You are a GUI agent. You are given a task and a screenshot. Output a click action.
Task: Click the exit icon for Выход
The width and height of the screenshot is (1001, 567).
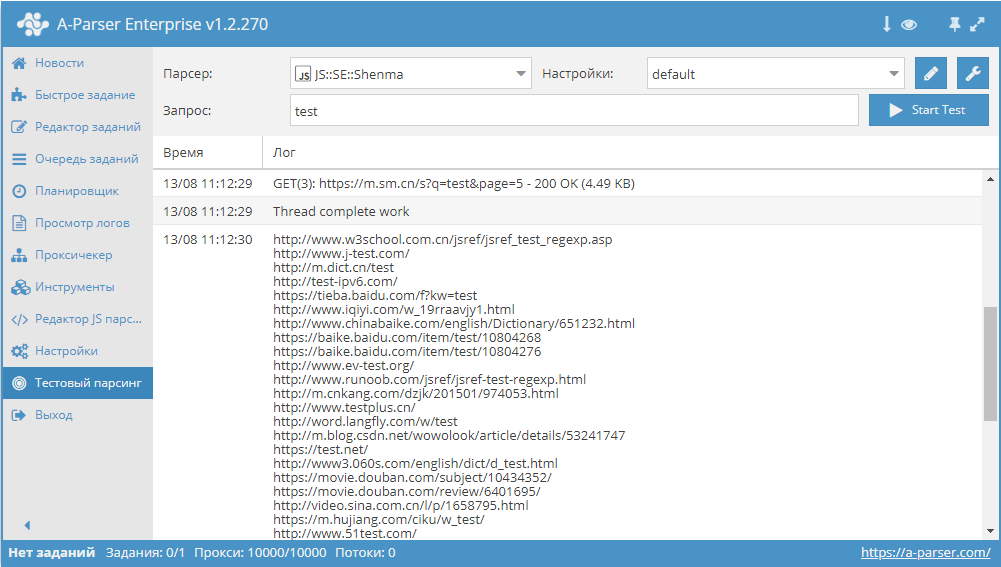(x=19, y=415)
